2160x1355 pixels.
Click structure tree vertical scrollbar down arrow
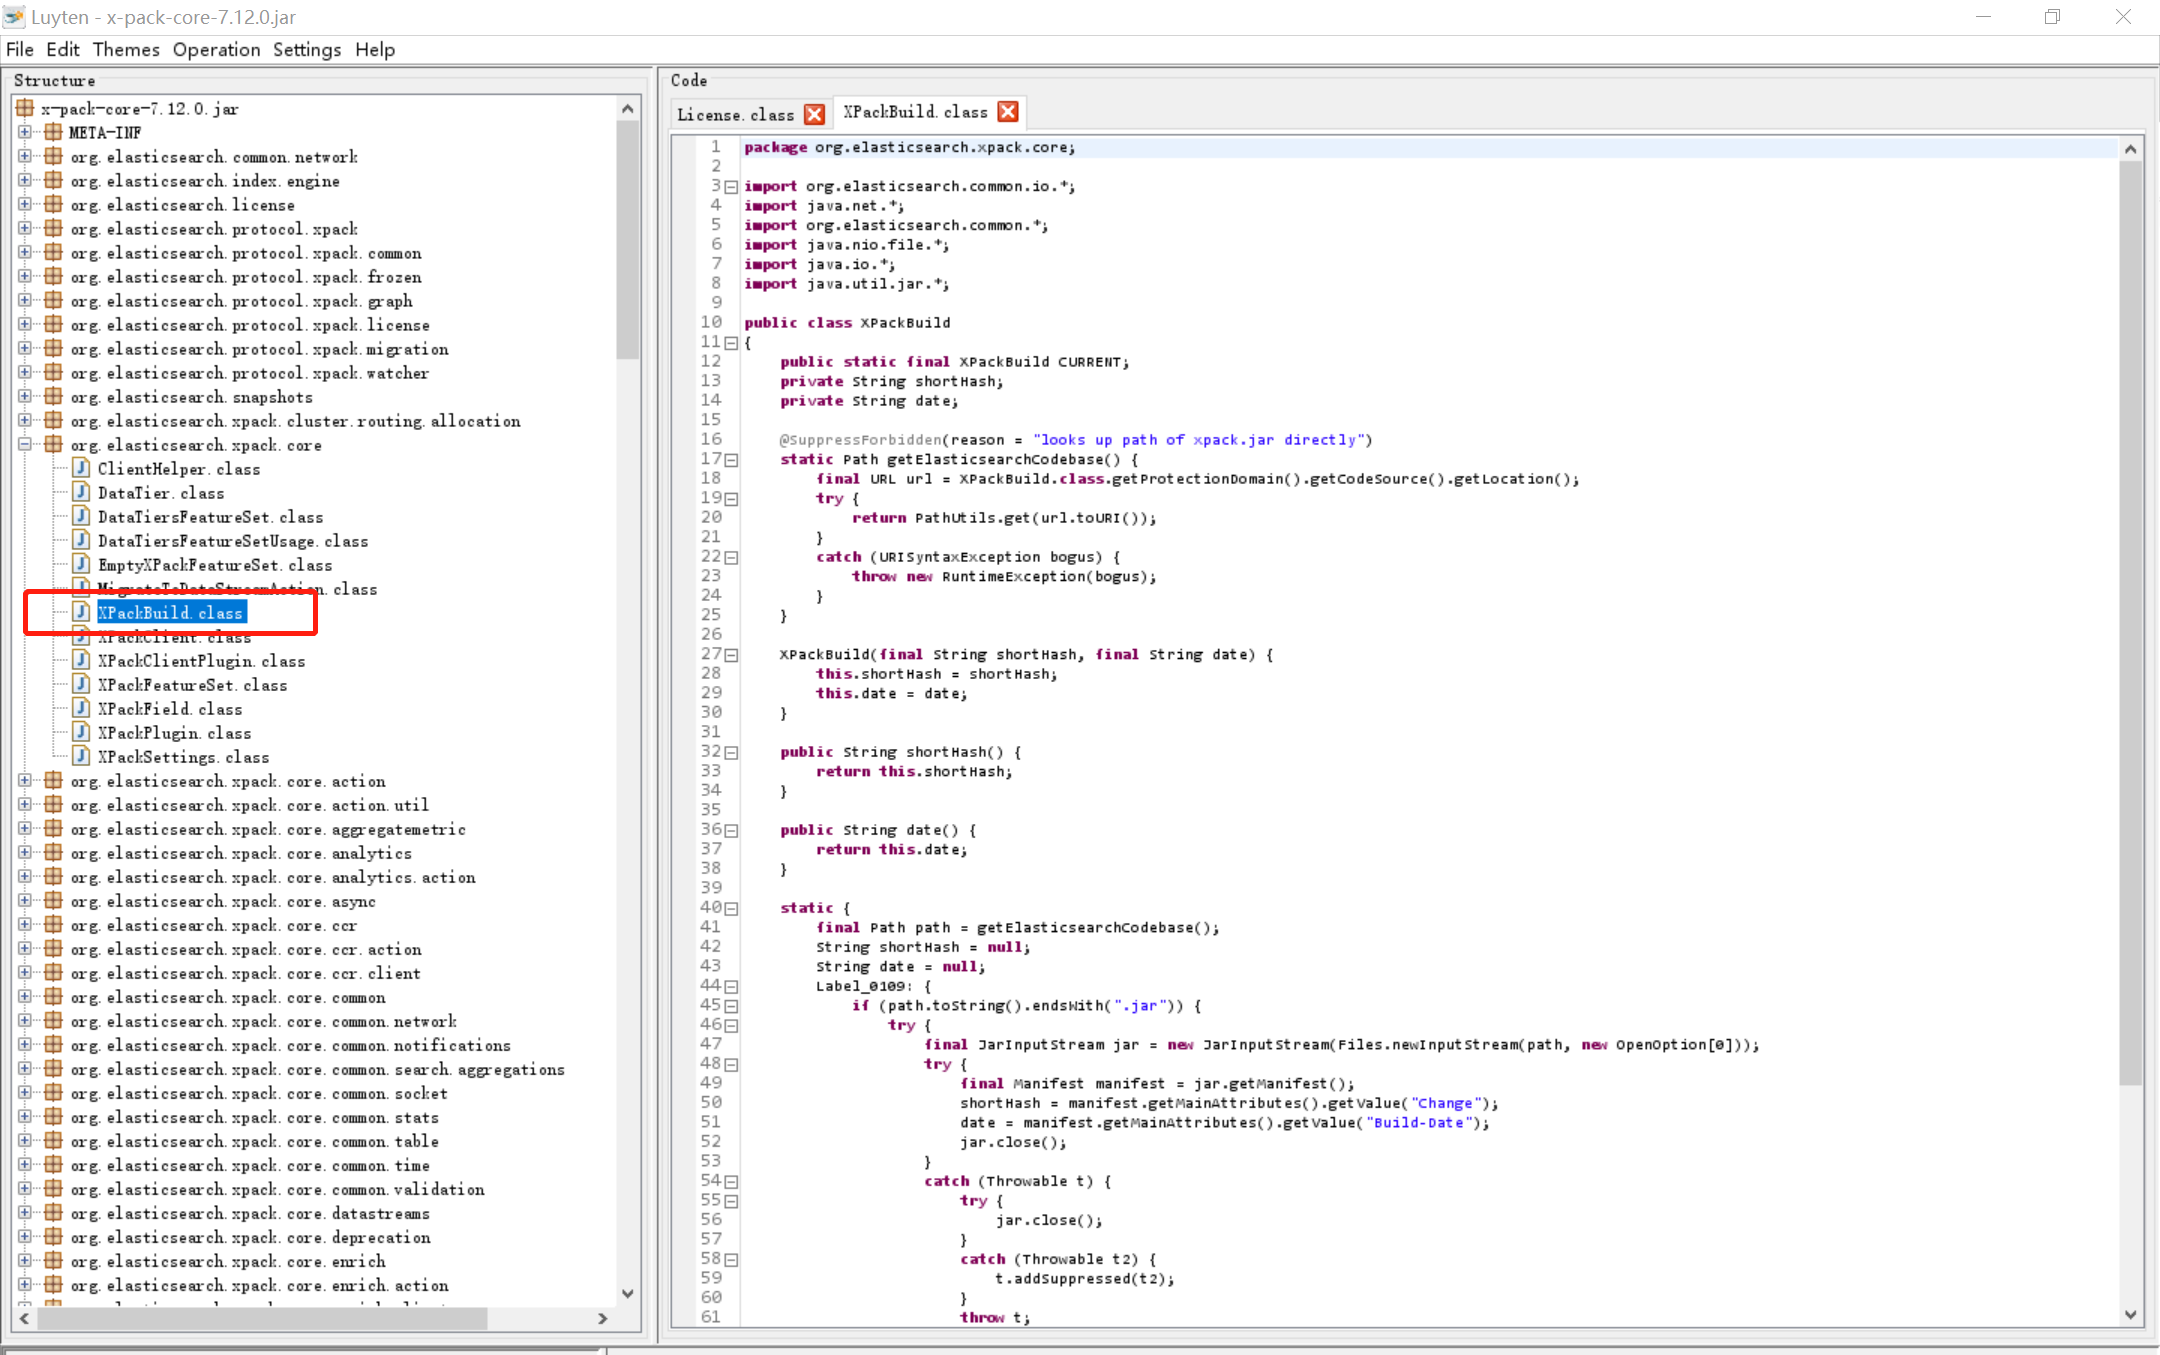tap(628, 1293)
